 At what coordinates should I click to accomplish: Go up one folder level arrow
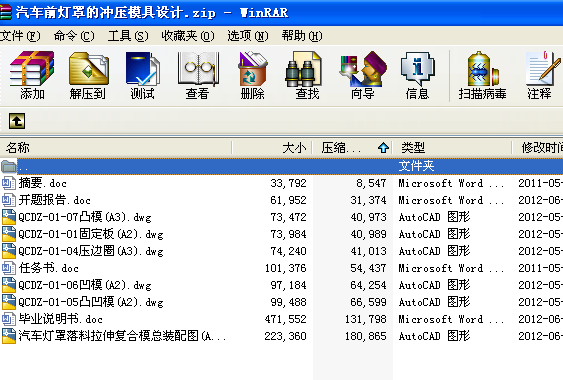pyautogui.click(x=17, y=121)
